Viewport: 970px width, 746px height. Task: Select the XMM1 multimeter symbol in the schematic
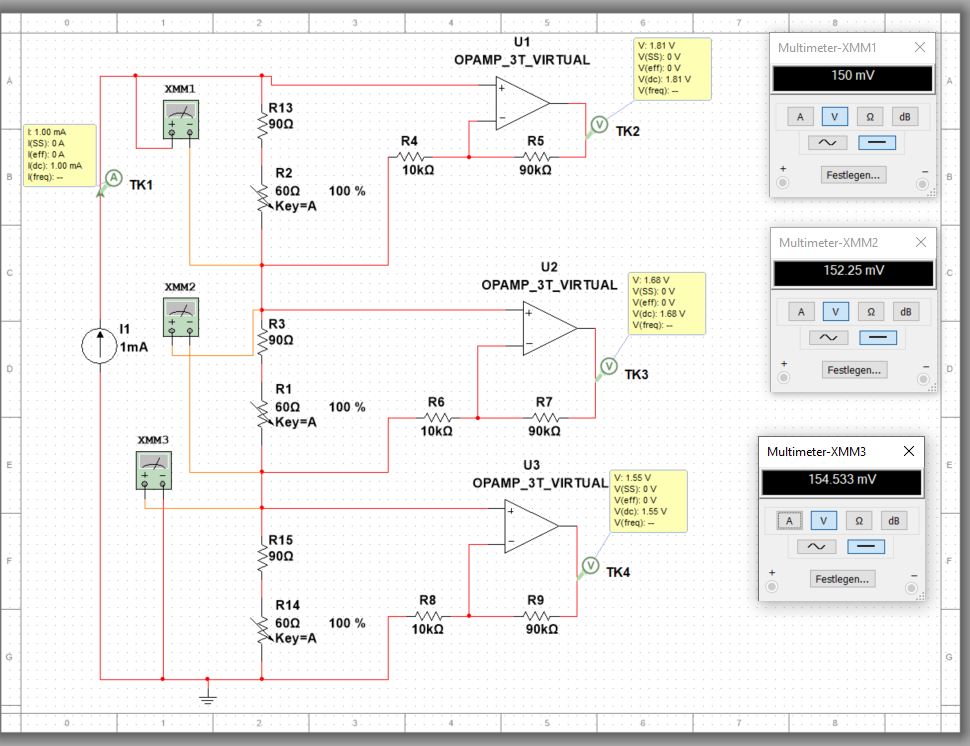coord(181,119)
